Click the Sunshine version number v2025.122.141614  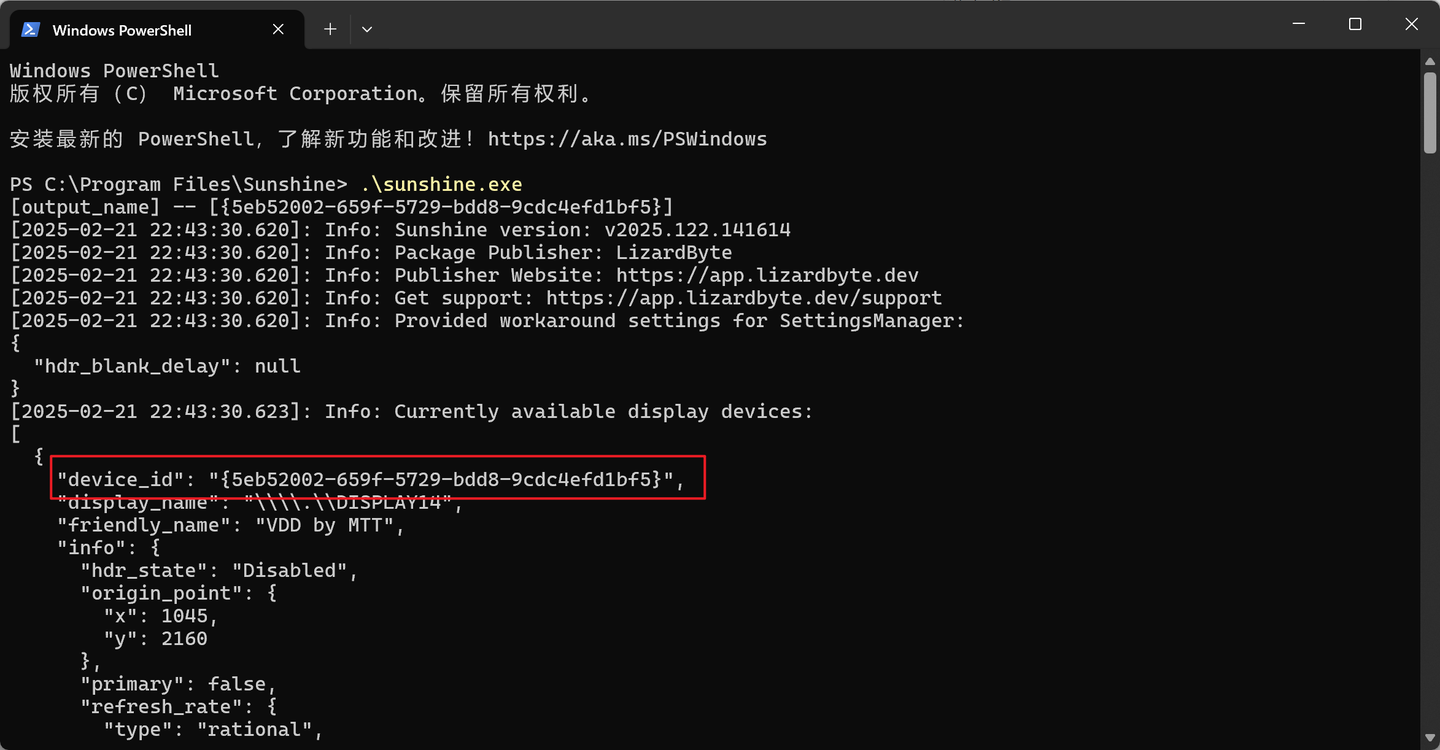coord(697,230)
